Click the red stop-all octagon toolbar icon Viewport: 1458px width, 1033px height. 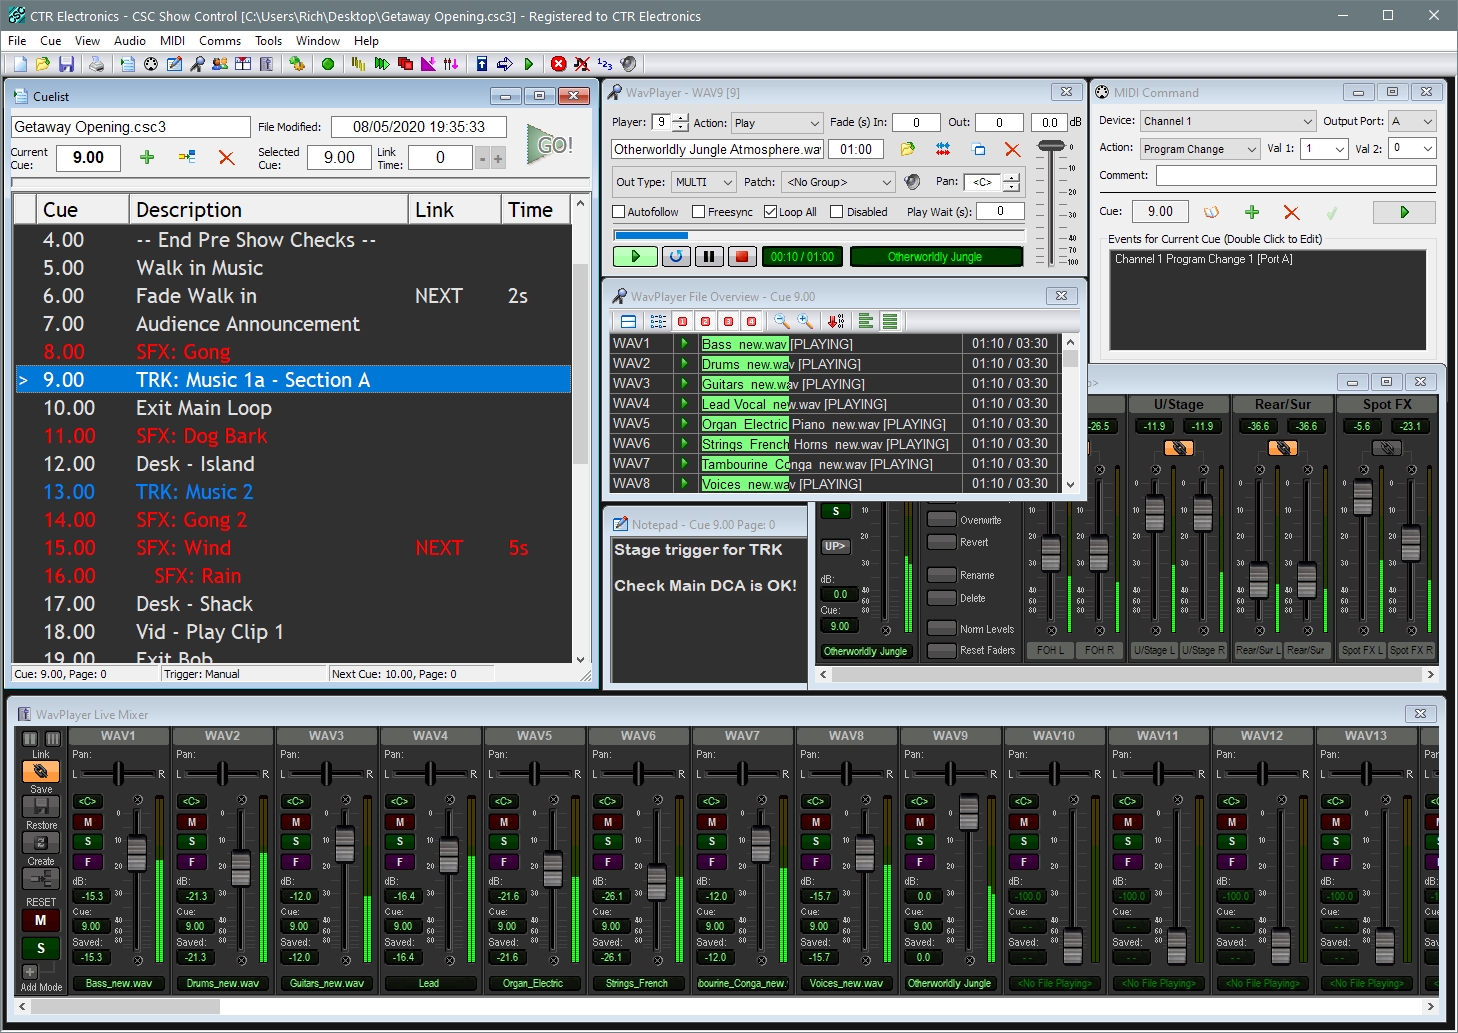[558, 63]
